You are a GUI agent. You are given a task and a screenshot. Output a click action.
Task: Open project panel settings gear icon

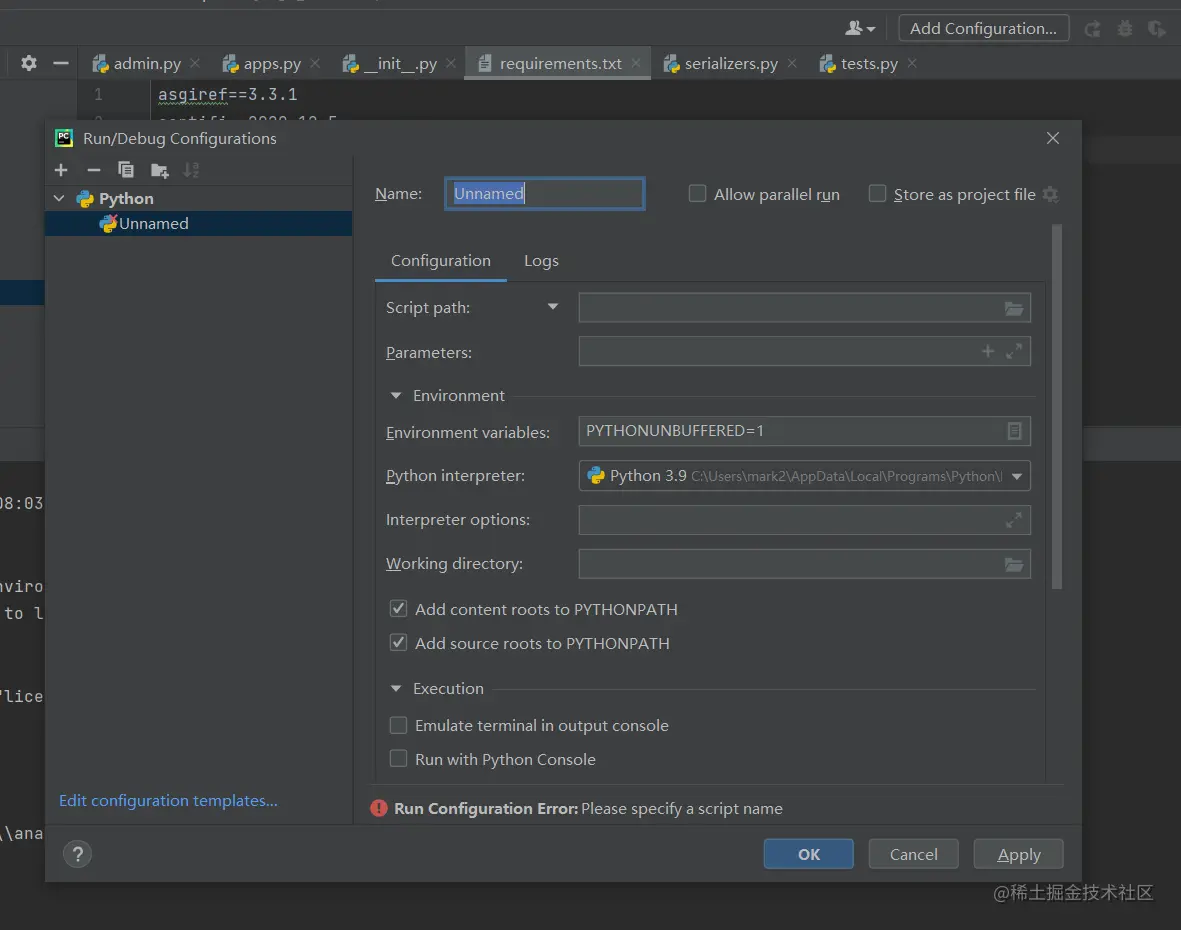[x=29, y=63]
